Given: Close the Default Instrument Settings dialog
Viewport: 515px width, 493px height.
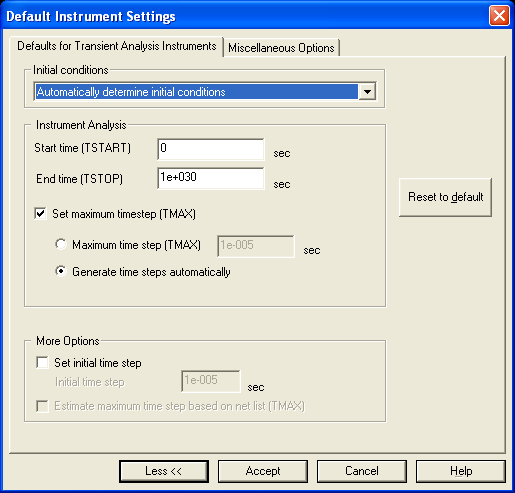Looking at the screenshot, I should click(499, 16).
